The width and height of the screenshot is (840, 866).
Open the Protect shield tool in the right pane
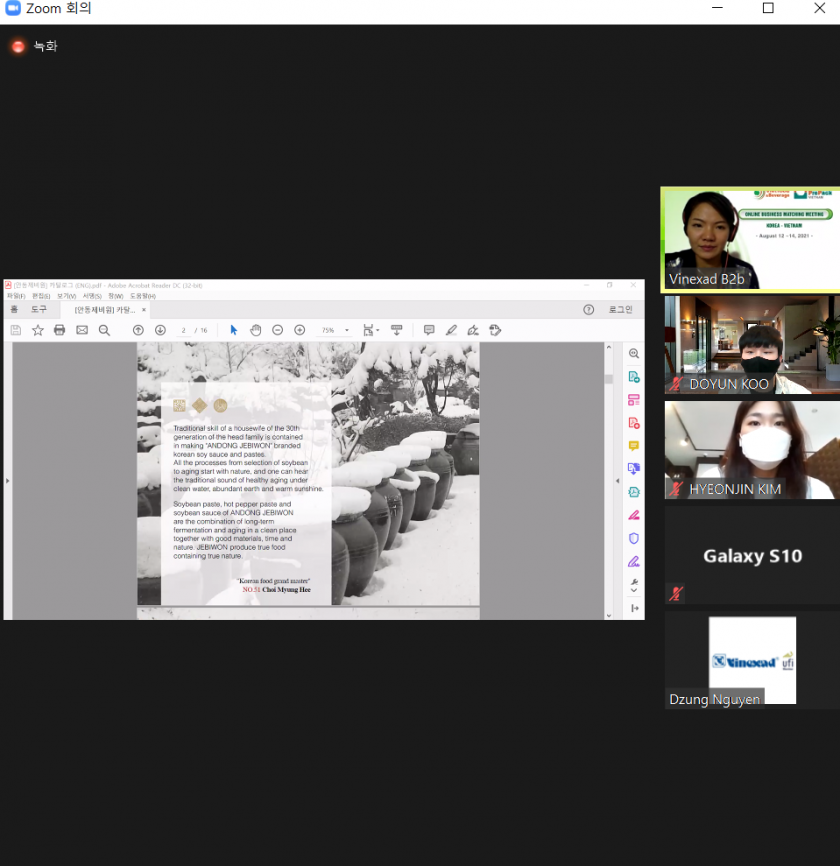pos(634,538)
